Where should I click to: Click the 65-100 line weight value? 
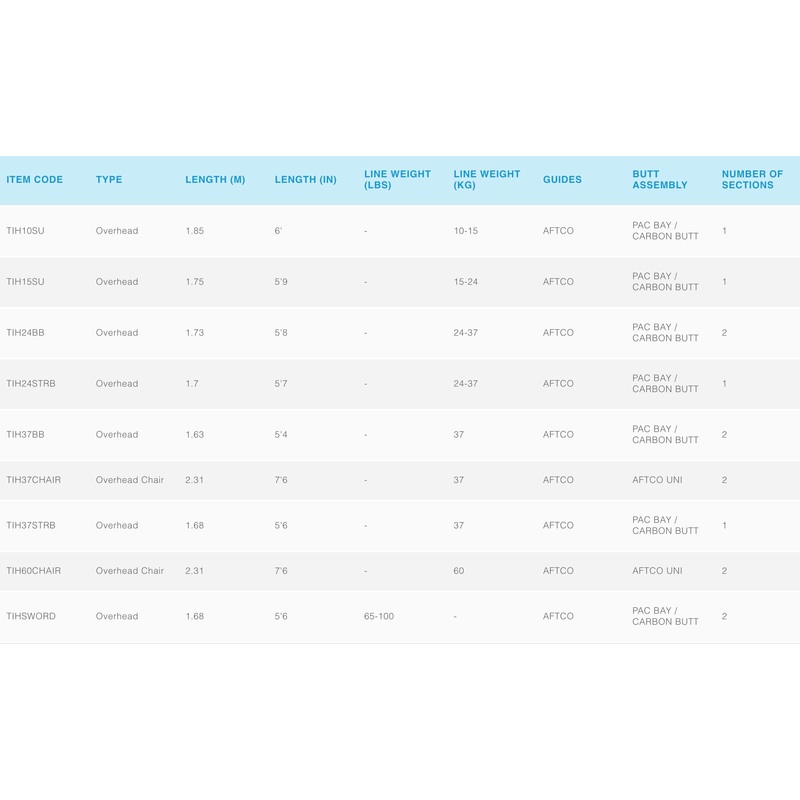pos(379,617)
